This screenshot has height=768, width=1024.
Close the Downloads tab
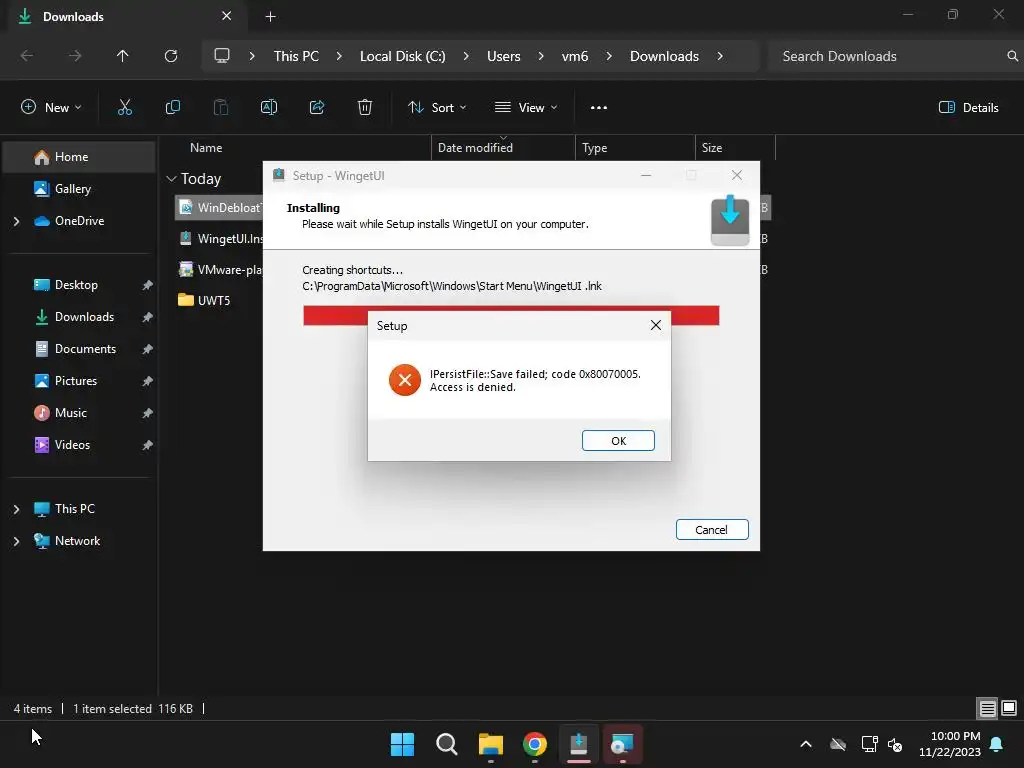tap(227, 16)
